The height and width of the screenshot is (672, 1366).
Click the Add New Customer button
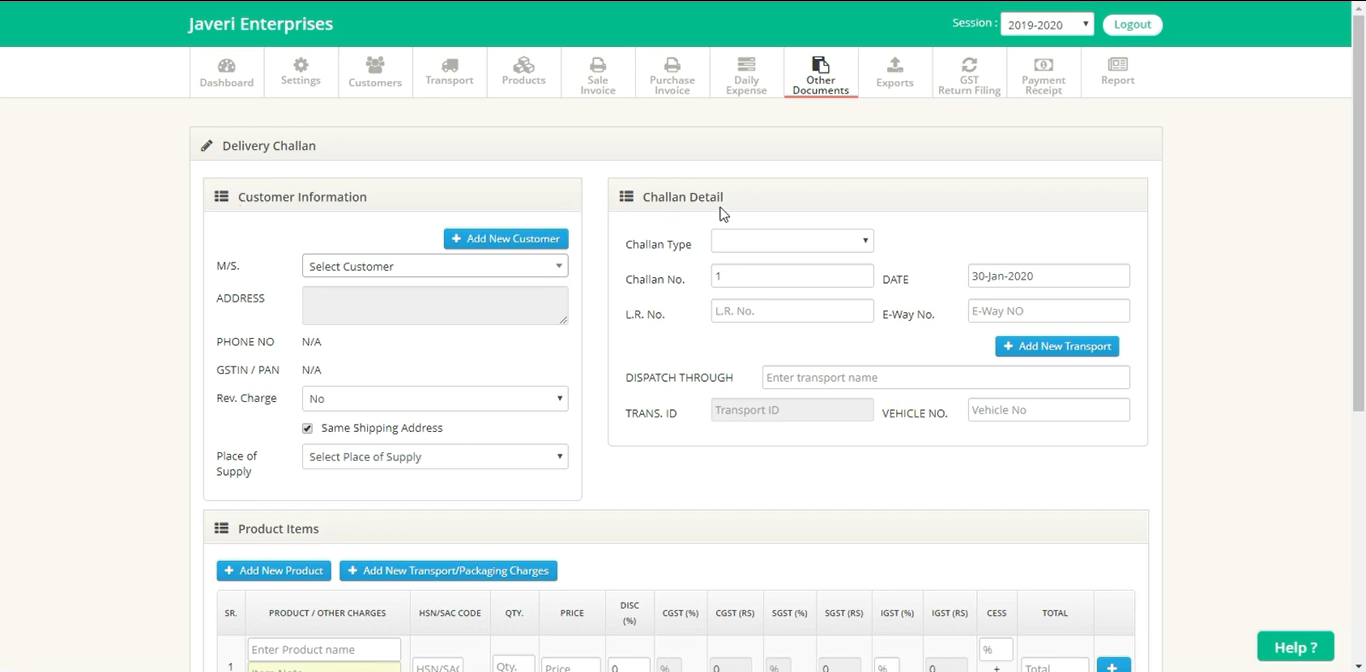(x=506, y=239)
